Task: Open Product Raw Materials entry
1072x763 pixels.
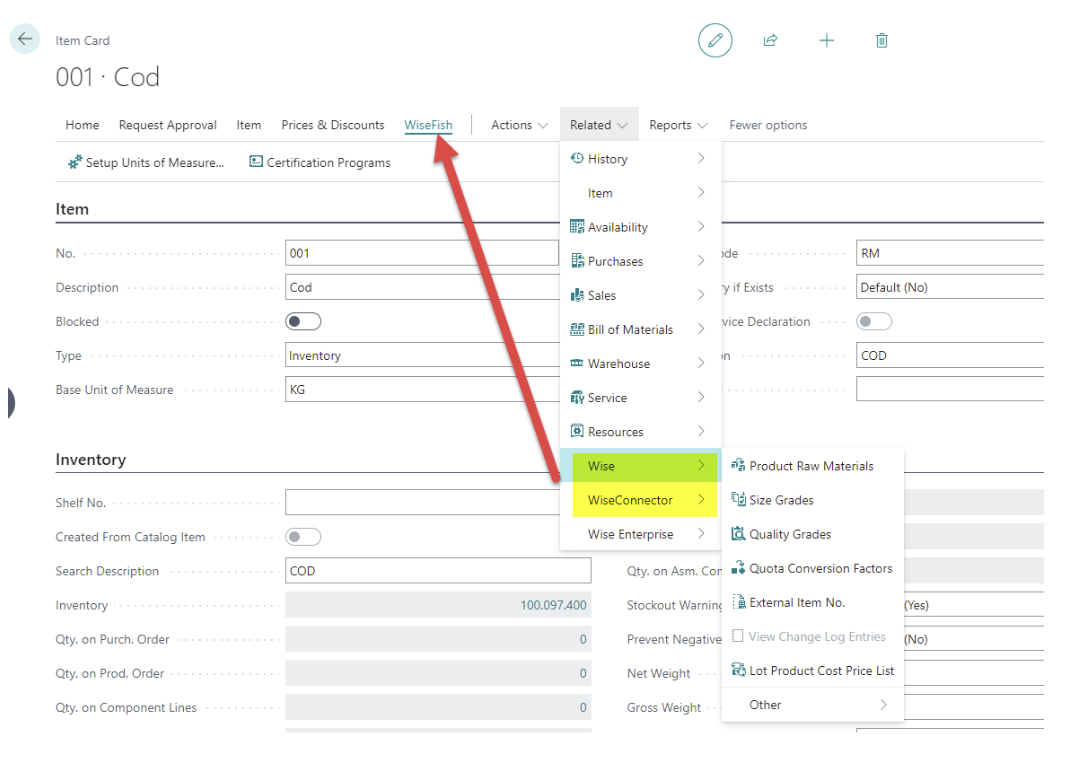Action: [x=811, y=466]
